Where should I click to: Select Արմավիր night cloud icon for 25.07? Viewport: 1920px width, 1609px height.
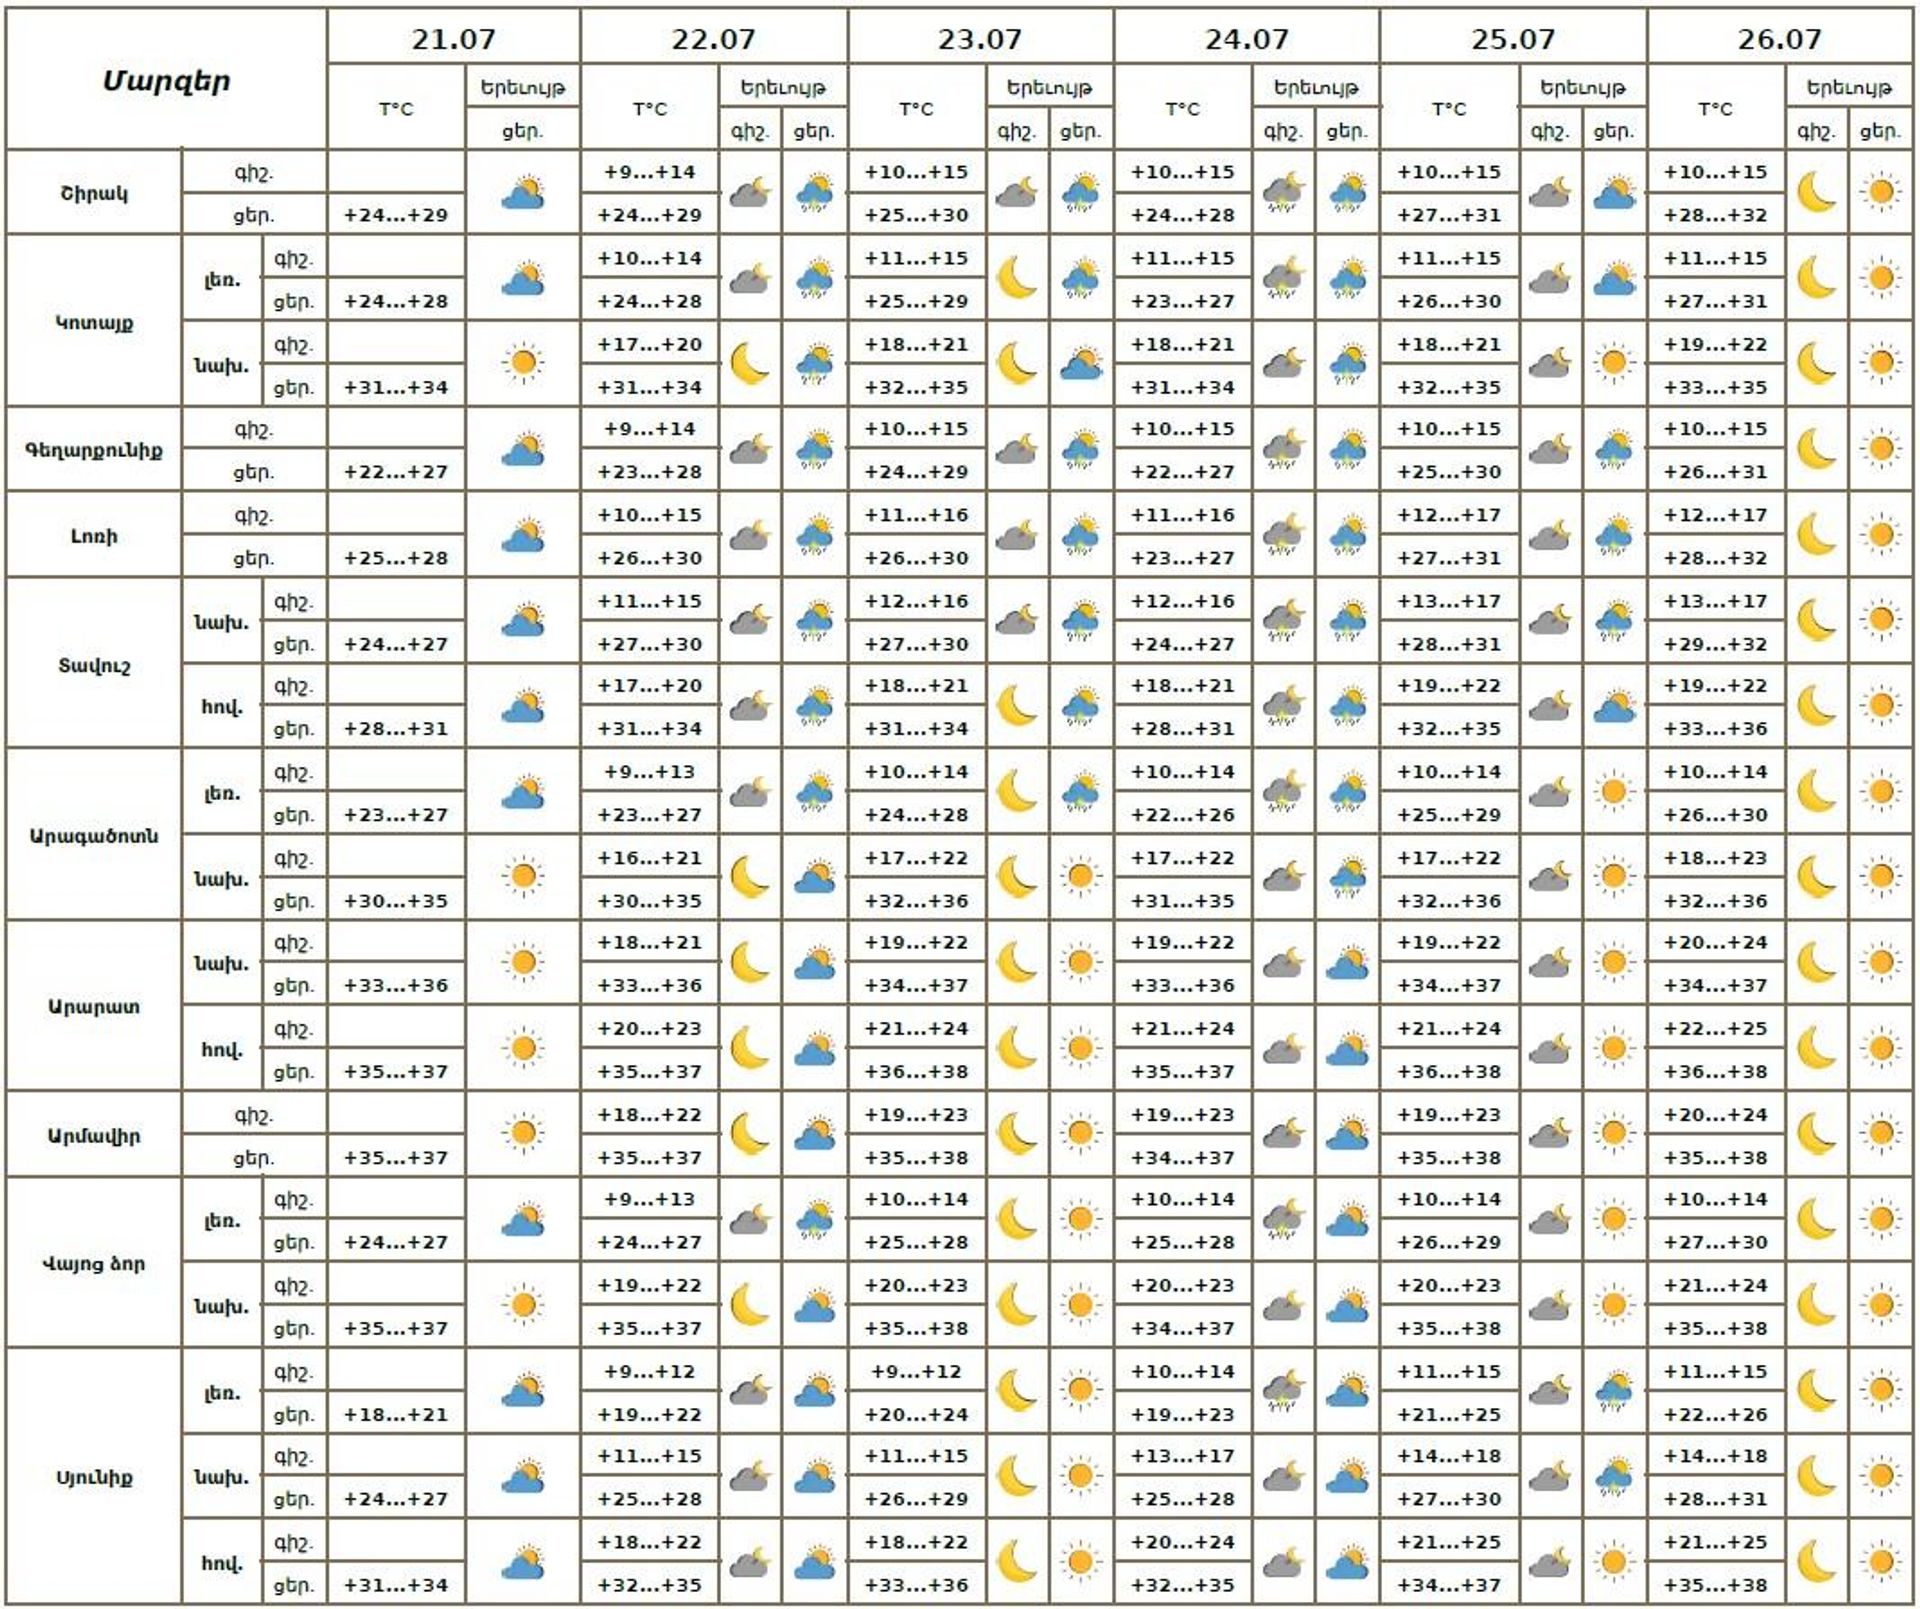tap(1549, 1133)
